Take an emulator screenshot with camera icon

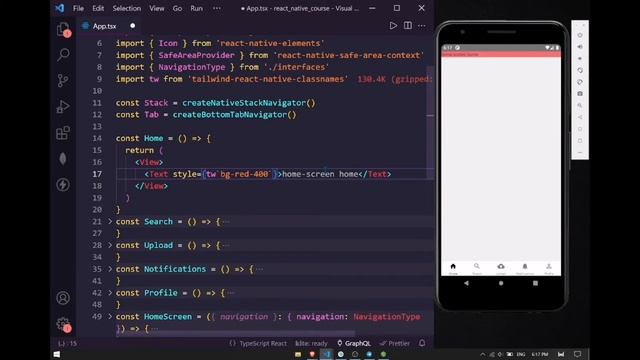pos(580,93)
